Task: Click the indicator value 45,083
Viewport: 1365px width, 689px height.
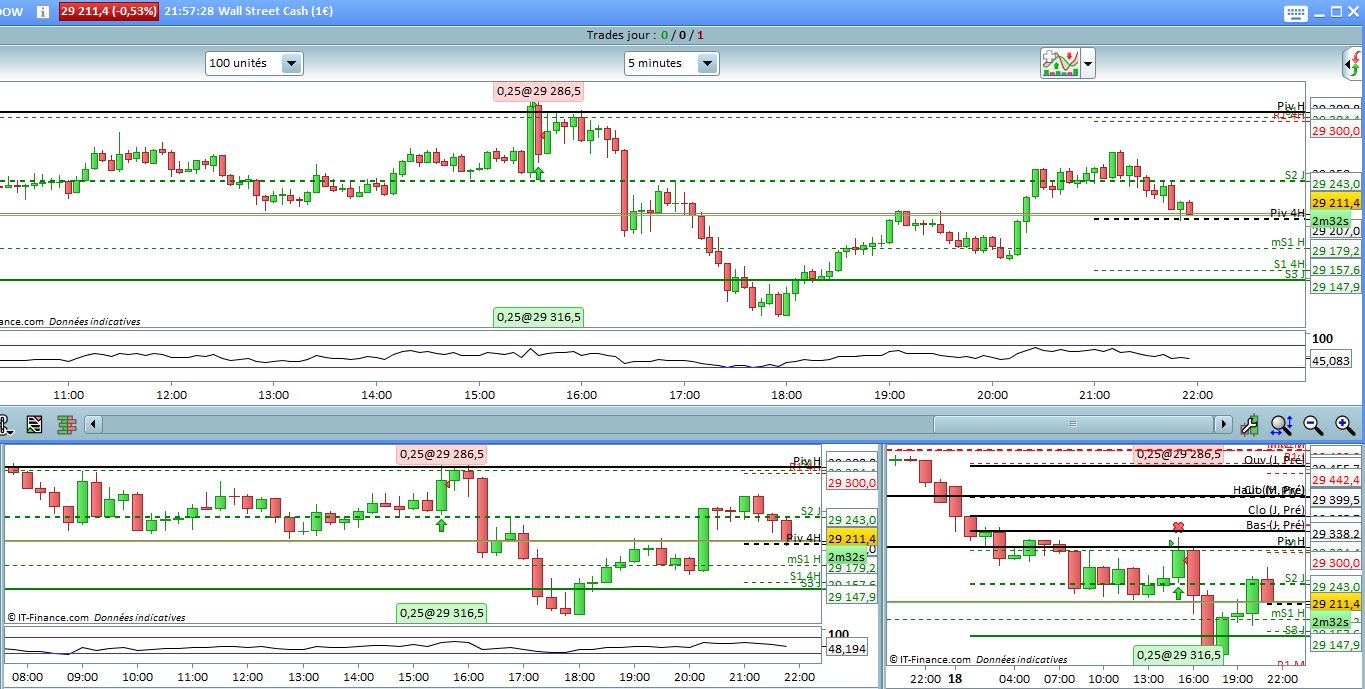Action: click(1331, 360)
